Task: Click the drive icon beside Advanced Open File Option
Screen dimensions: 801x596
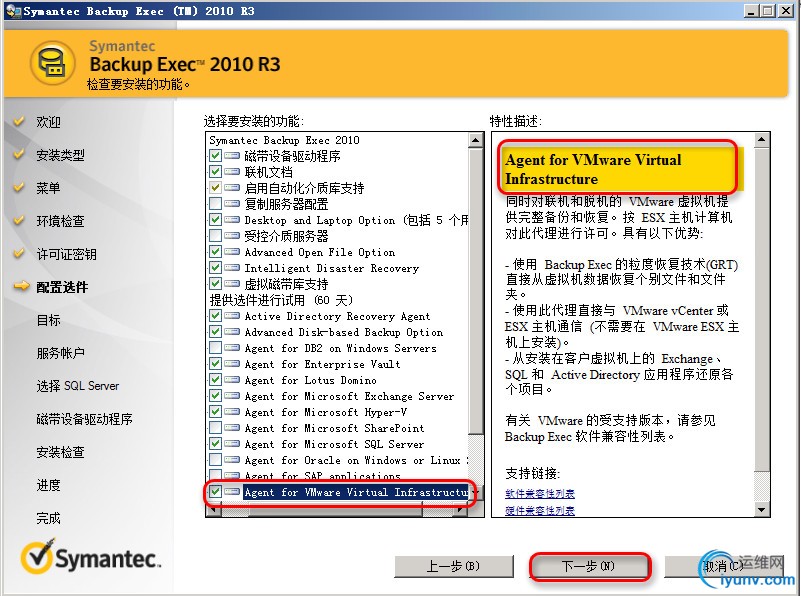Action: (232, 252)
